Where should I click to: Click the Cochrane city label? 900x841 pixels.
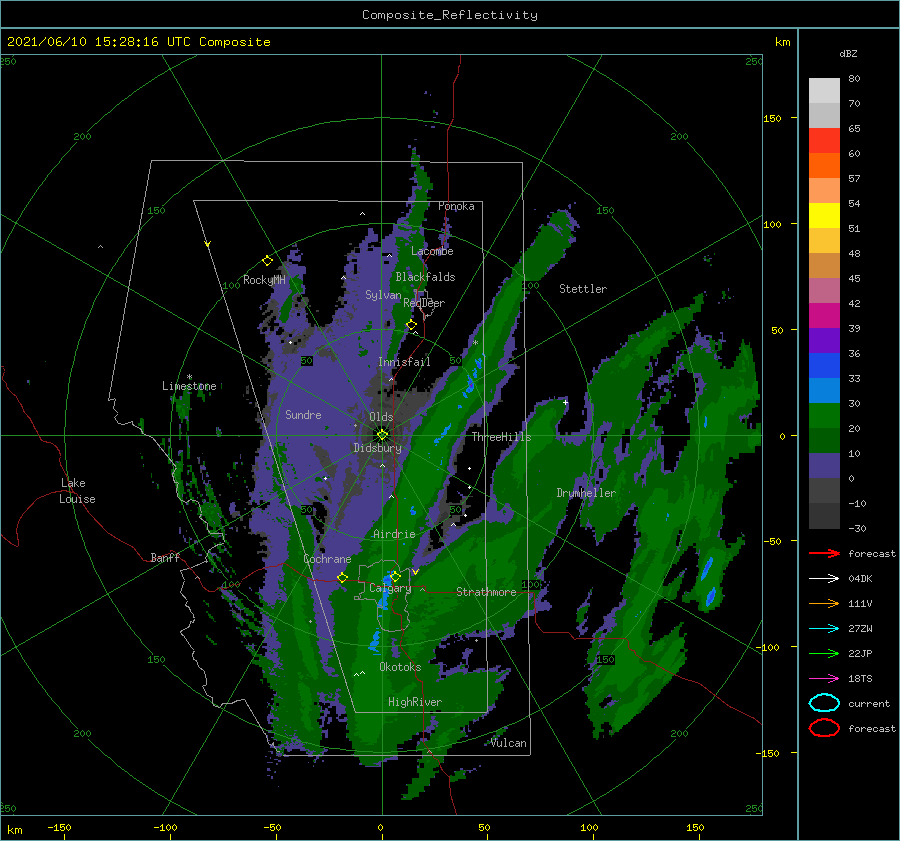[327, 559]
